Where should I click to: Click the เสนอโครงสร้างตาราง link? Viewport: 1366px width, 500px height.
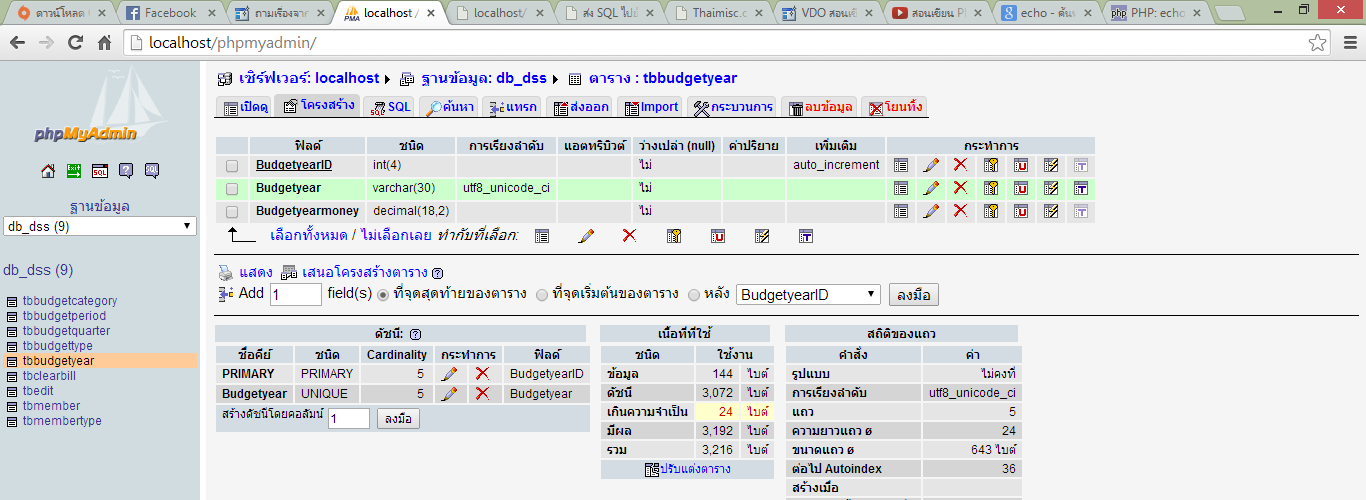point(364,272)
